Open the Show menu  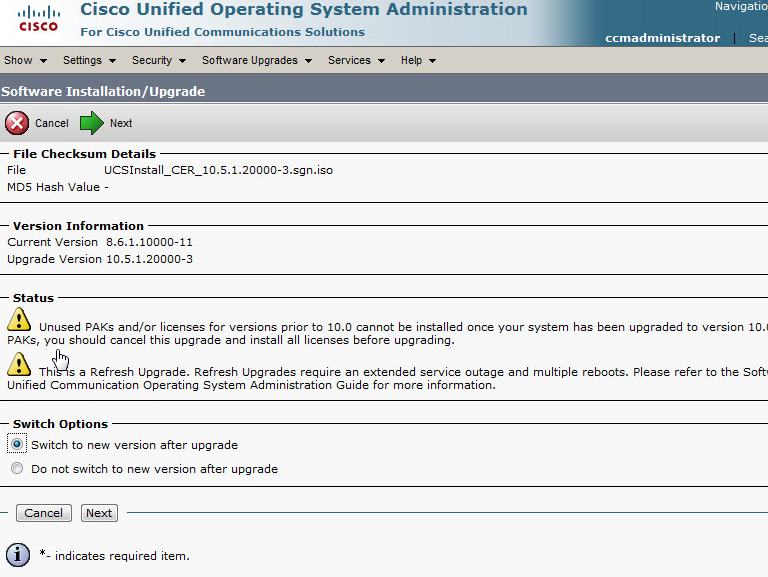coord(25,60)
